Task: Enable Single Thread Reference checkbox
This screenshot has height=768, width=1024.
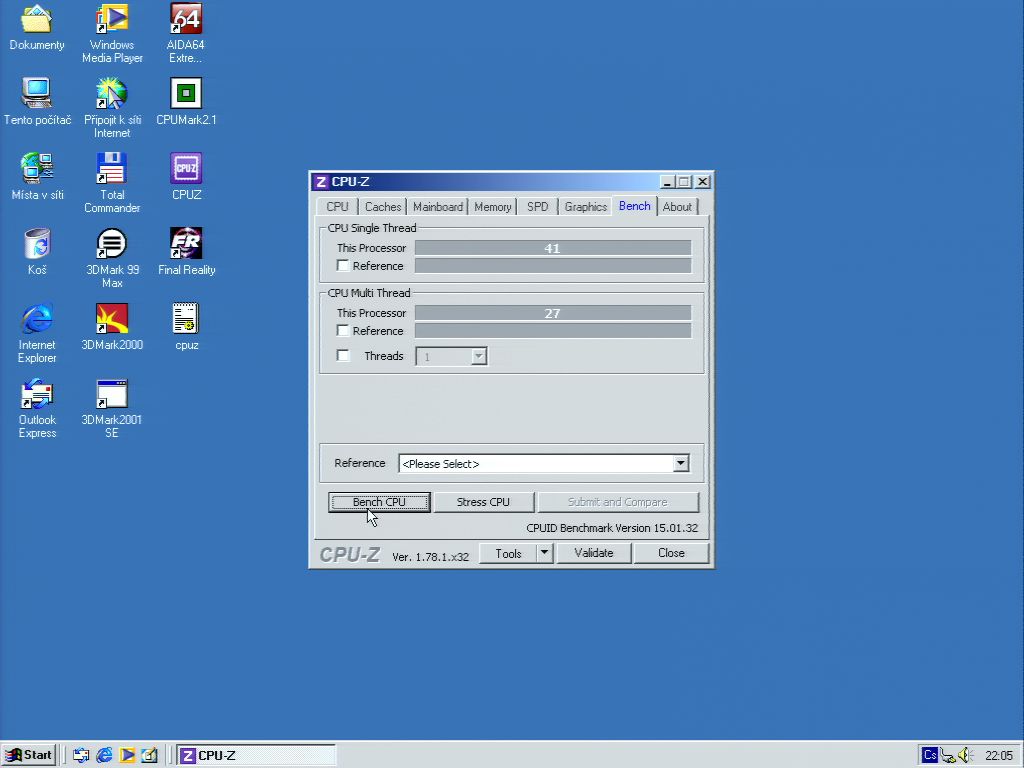Action: [343, 265]
